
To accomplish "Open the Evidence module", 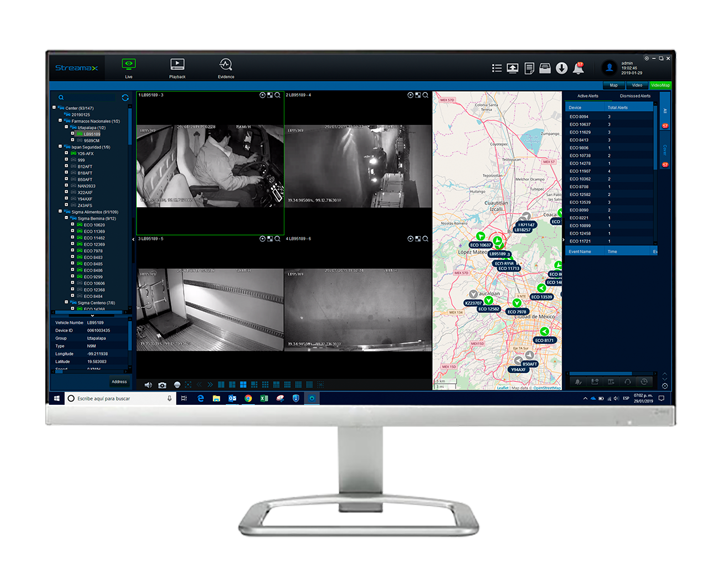I will click(x=225, y=68).
